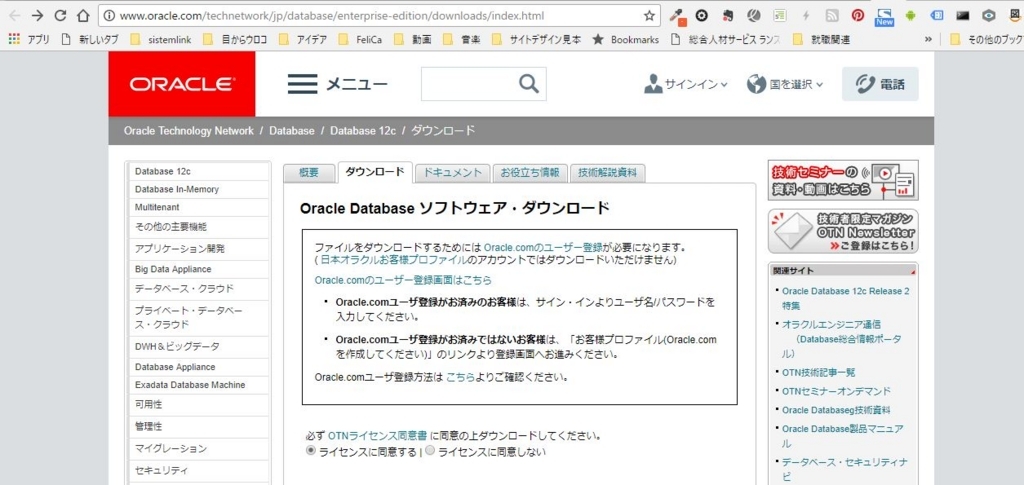1024x485 pixels.
Task: Click the 日本オラクルお客様プロファイル link
Action: [x=393, y=260]
